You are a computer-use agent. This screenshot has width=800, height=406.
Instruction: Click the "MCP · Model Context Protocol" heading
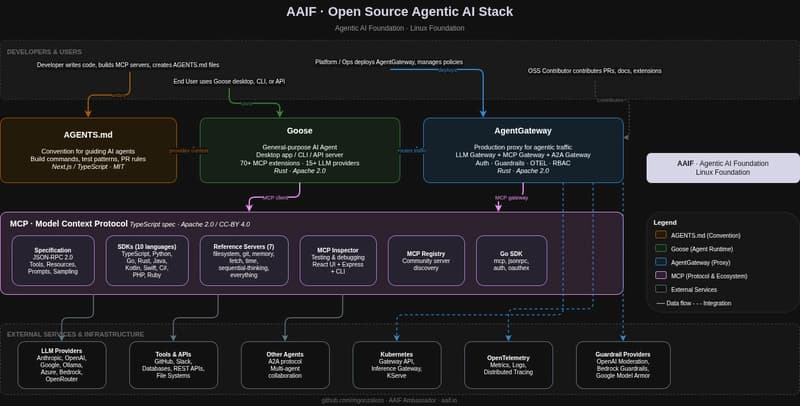click(69, 224)
